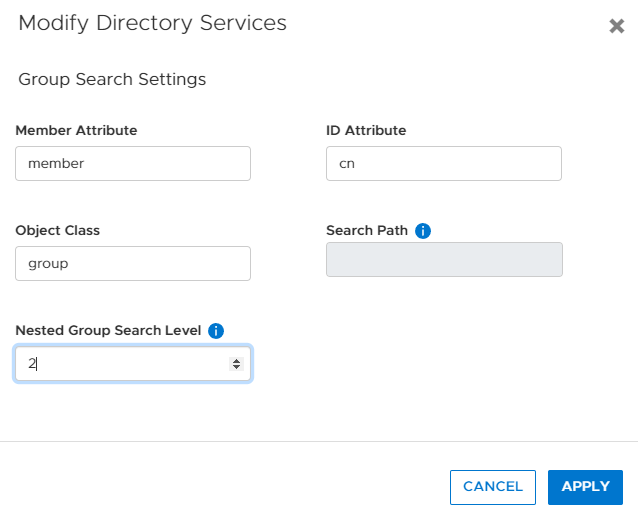This screenshot has height=514, width=638.
Task: Click the divider line above the footer buttons
Action: [x=319, y=441]
